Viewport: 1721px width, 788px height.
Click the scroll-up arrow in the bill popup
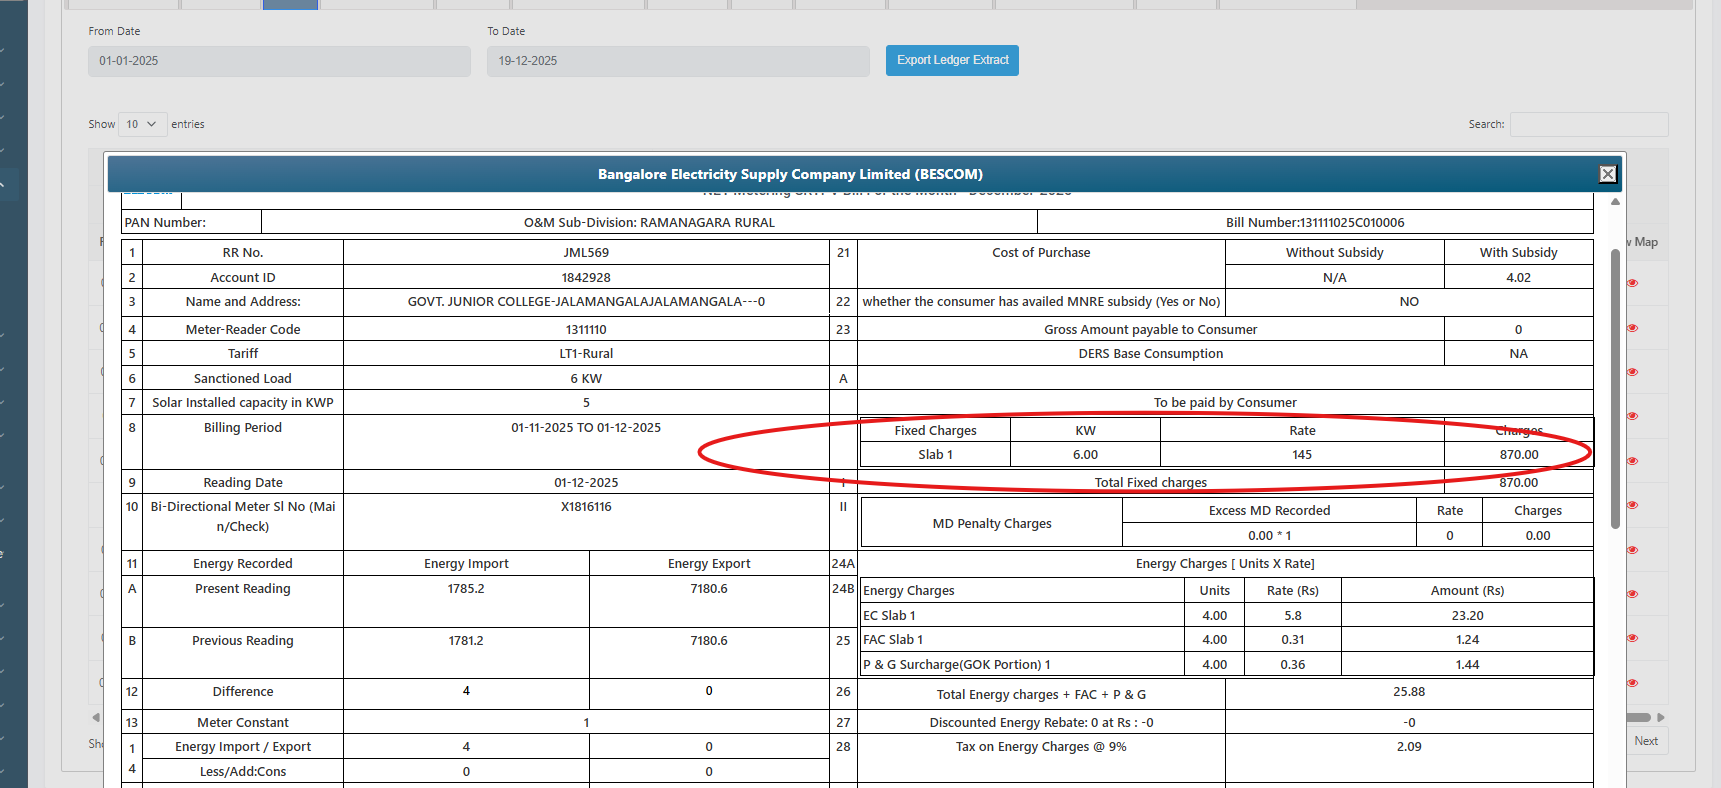pos(1615,202)
